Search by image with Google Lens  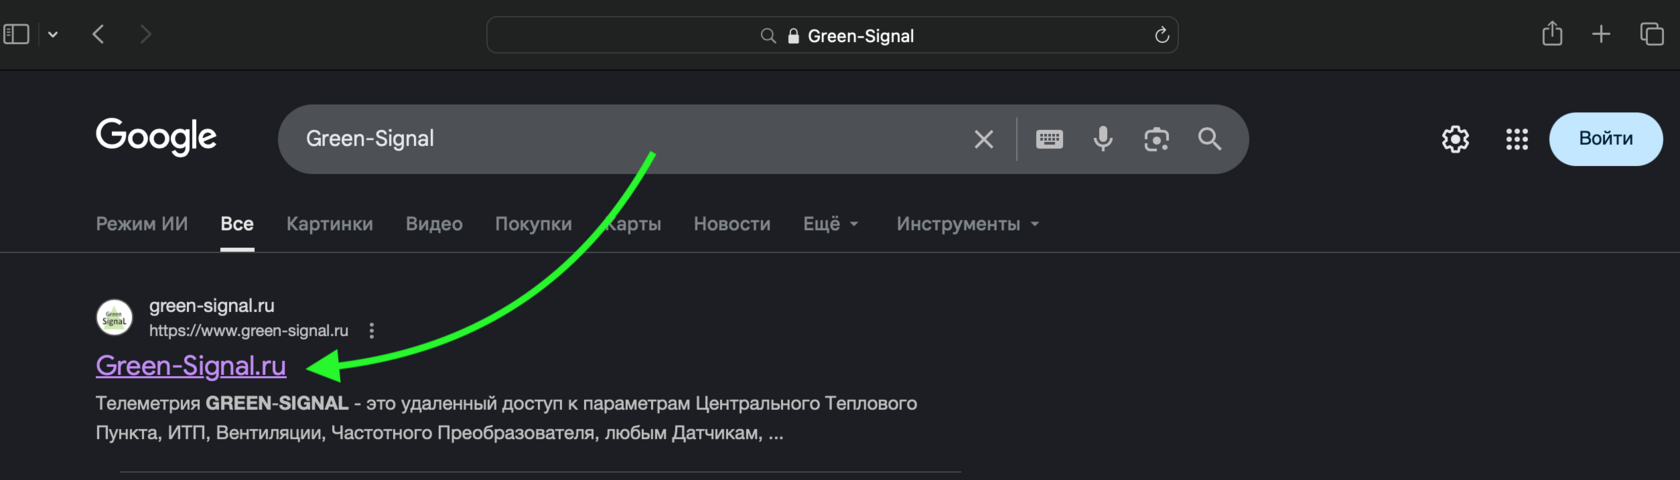click(x=1157, y=139)
